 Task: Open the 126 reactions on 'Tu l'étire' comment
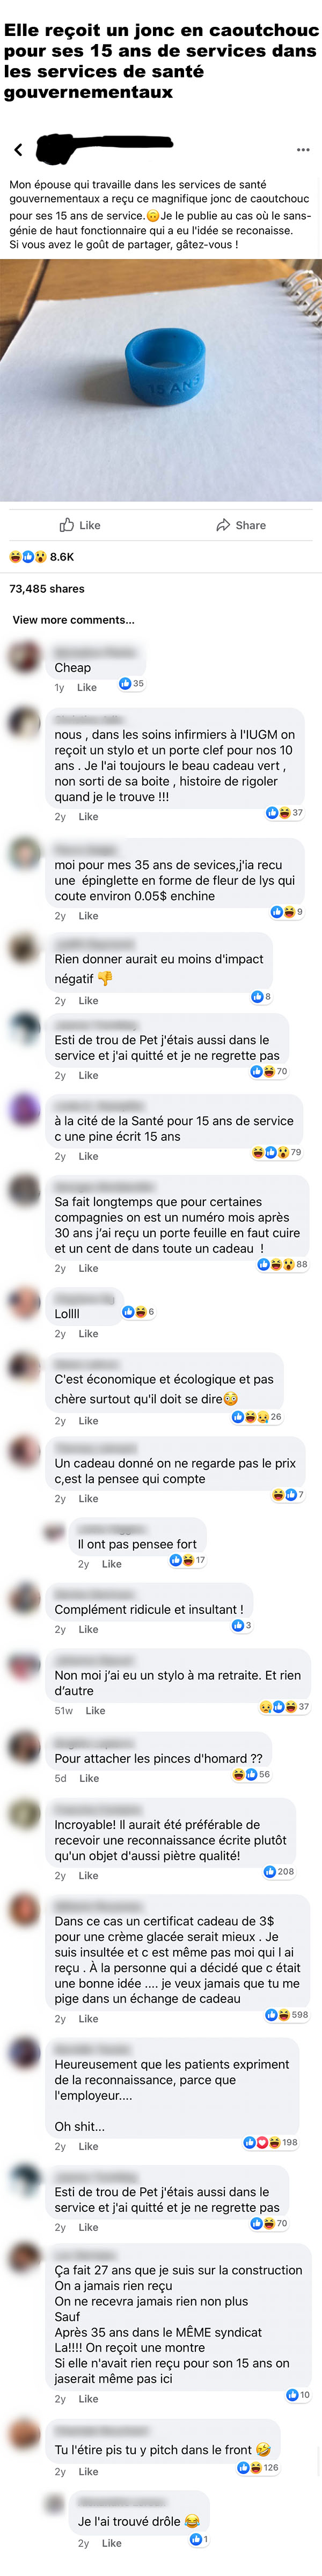(258, 2468)
